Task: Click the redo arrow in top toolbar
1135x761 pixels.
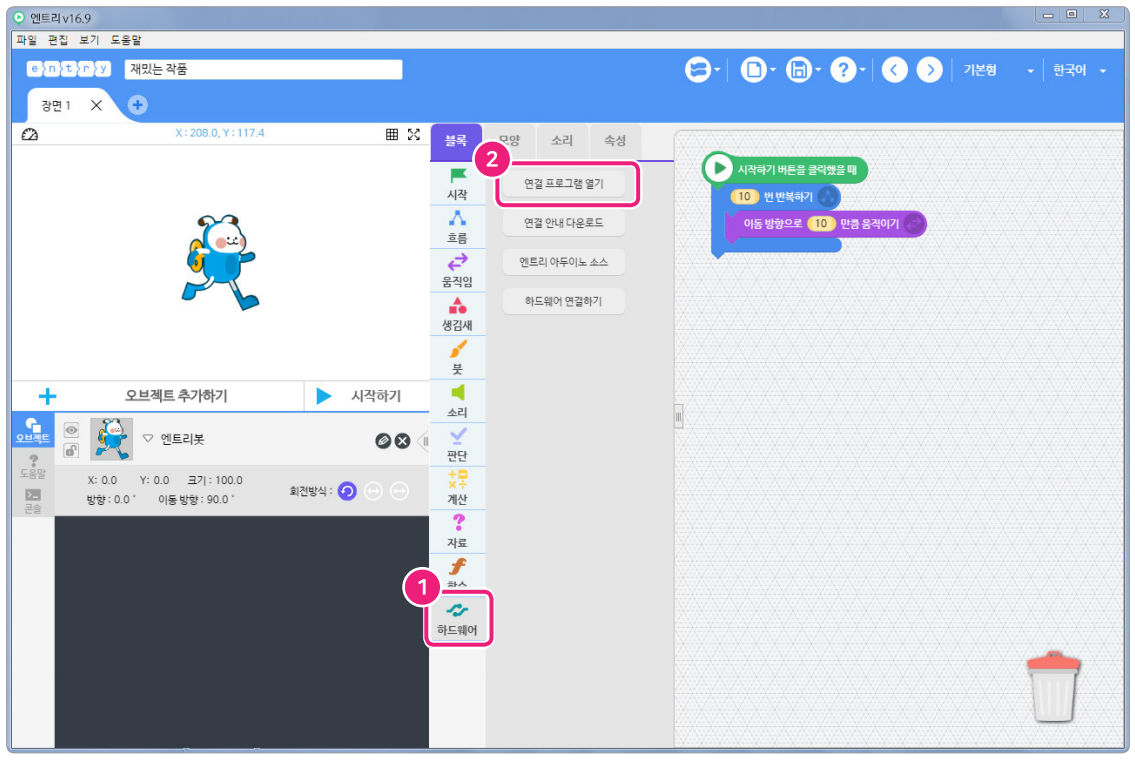Action: point(930,70)
